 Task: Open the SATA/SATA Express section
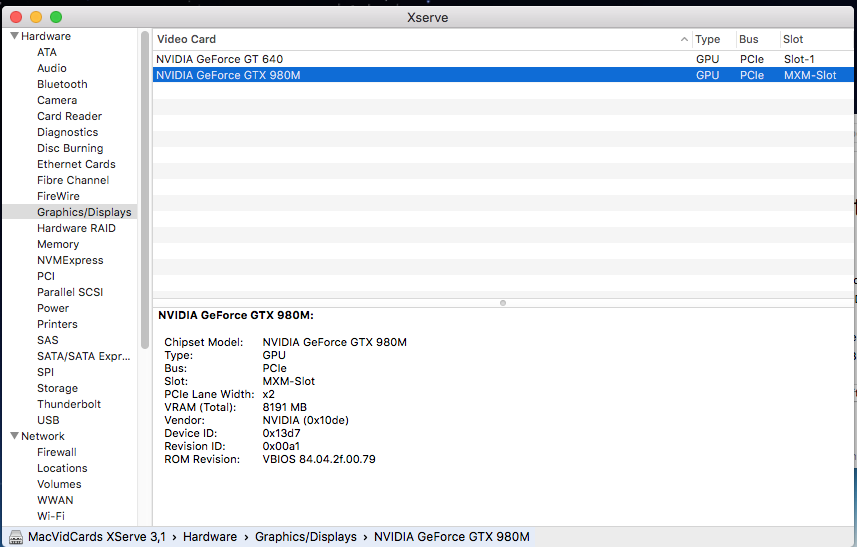tap(84, 356)
